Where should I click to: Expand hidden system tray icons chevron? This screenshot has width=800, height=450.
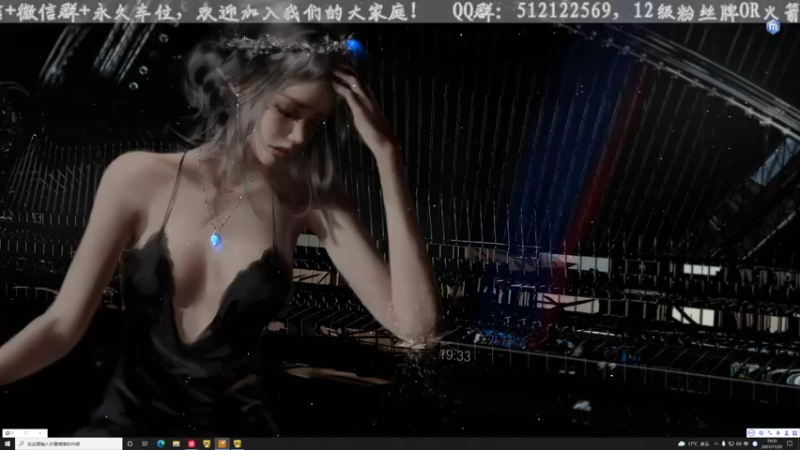pyautogui.click(x=716, y=444)
